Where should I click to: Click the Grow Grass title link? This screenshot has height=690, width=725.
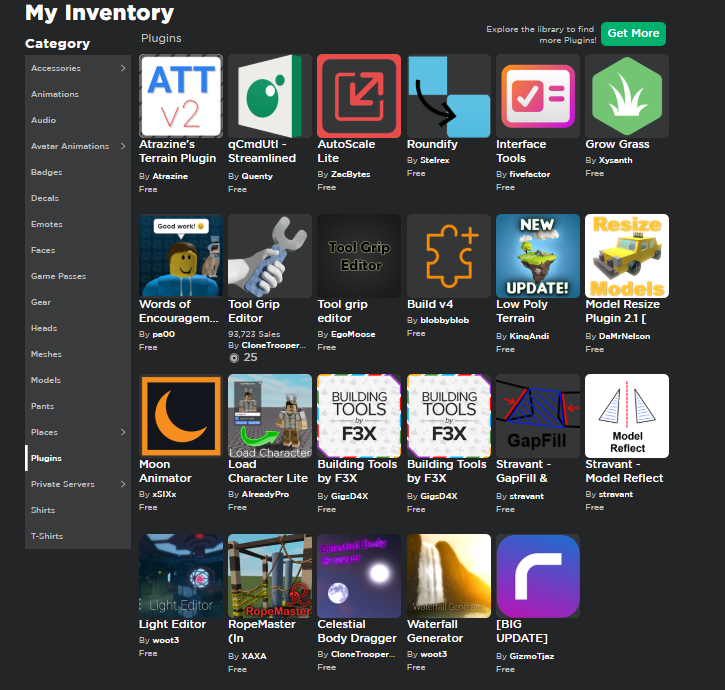tap(617, 144)
